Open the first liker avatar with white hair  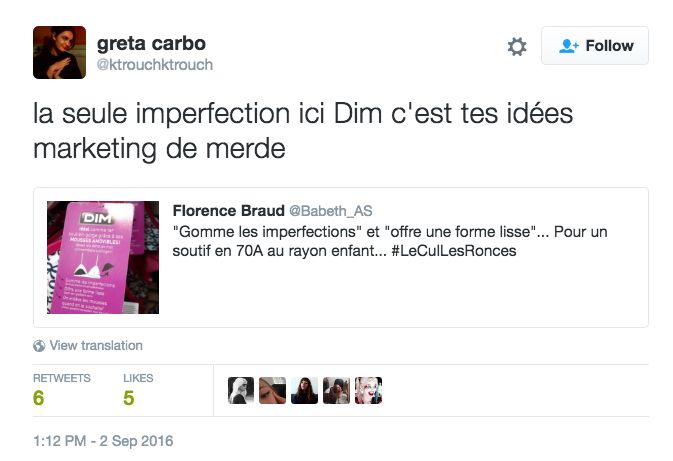241,391
